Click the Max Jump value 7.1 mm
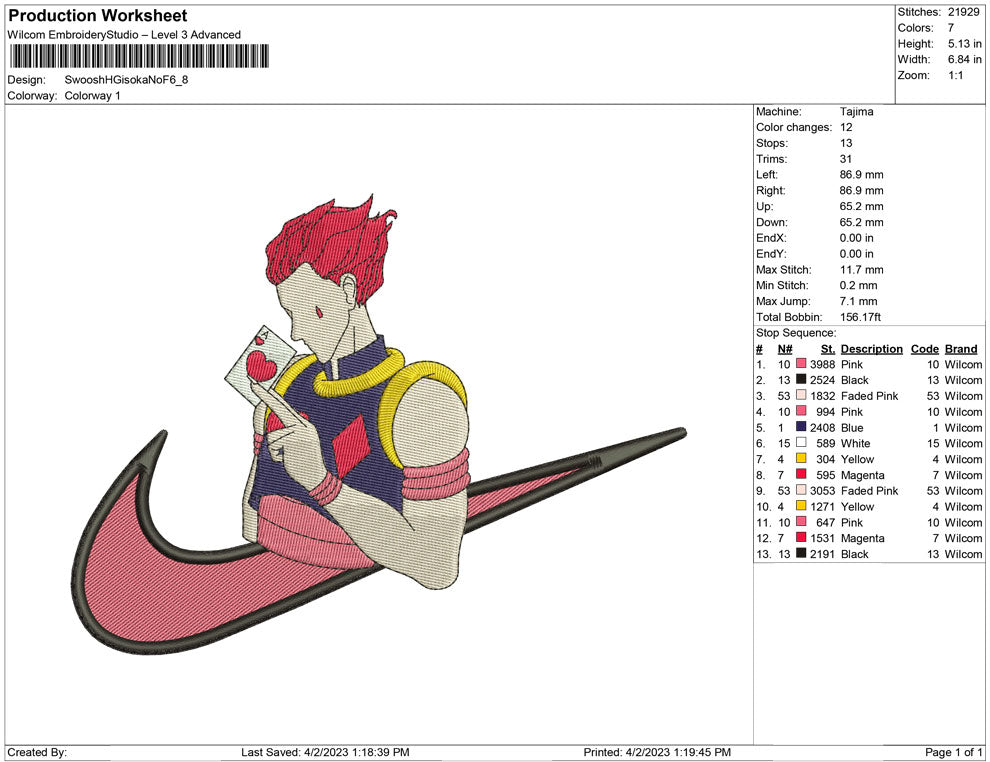 pos(859,301)
